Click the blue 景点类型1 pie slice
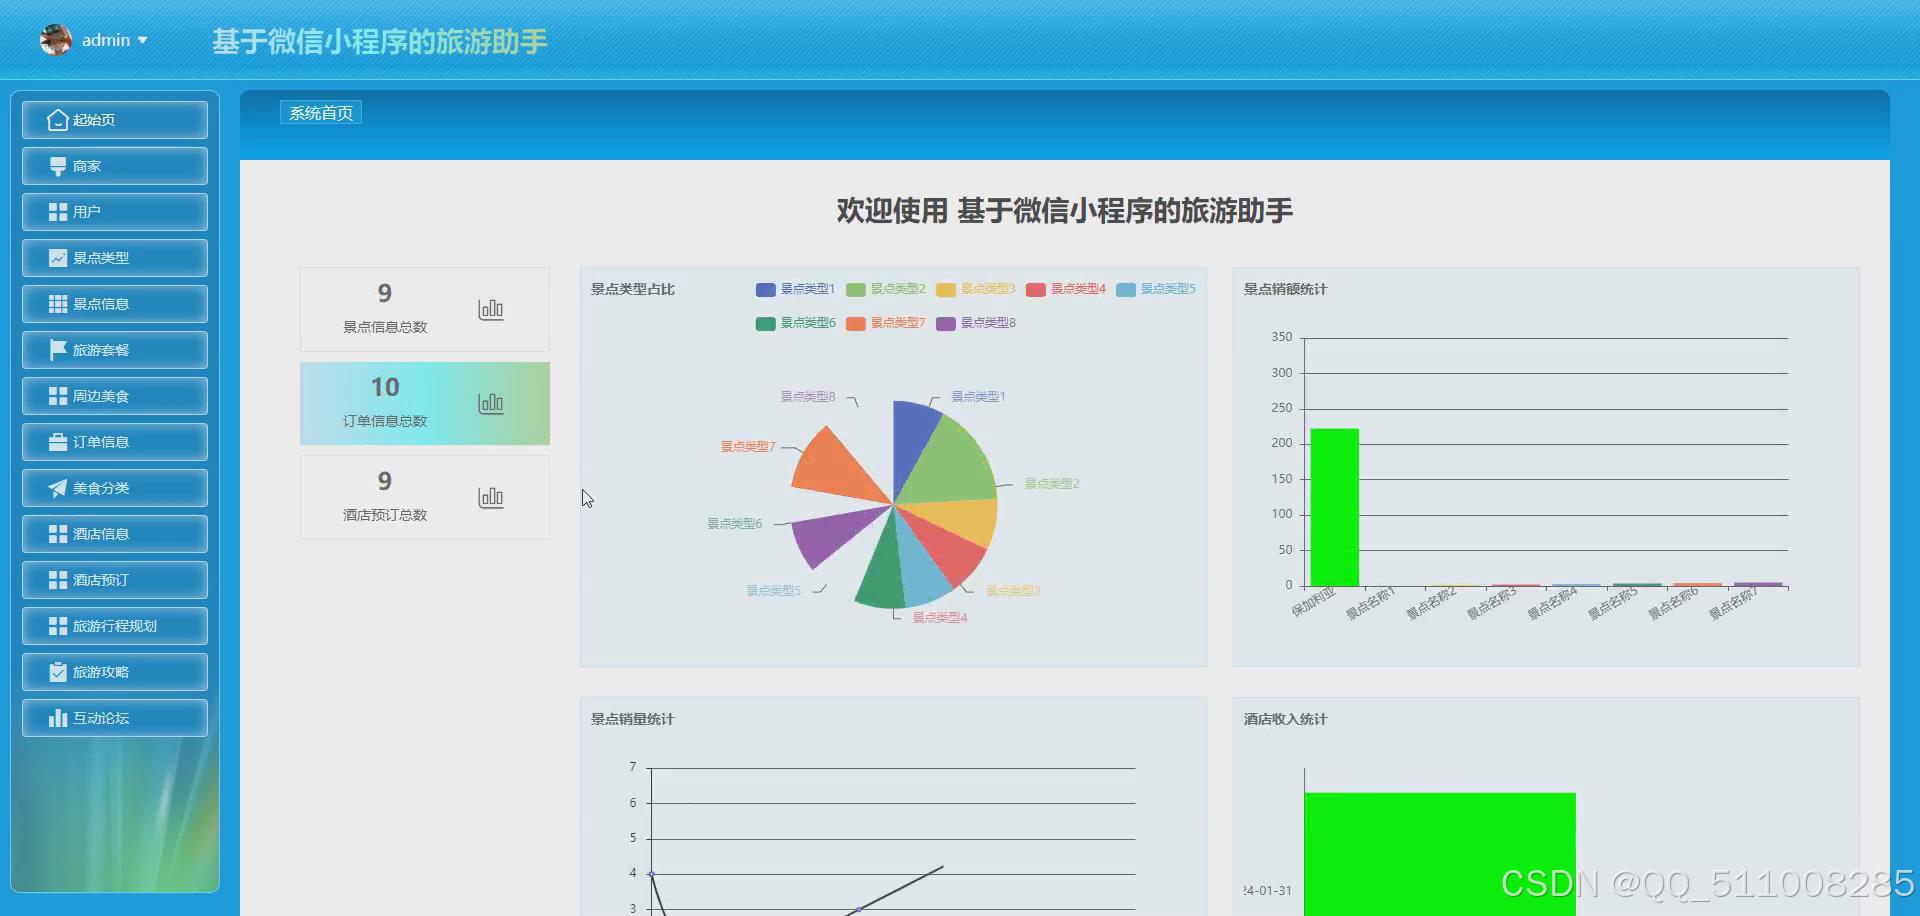This screenshot has width=1920, height=916. [x=911, y=440]
